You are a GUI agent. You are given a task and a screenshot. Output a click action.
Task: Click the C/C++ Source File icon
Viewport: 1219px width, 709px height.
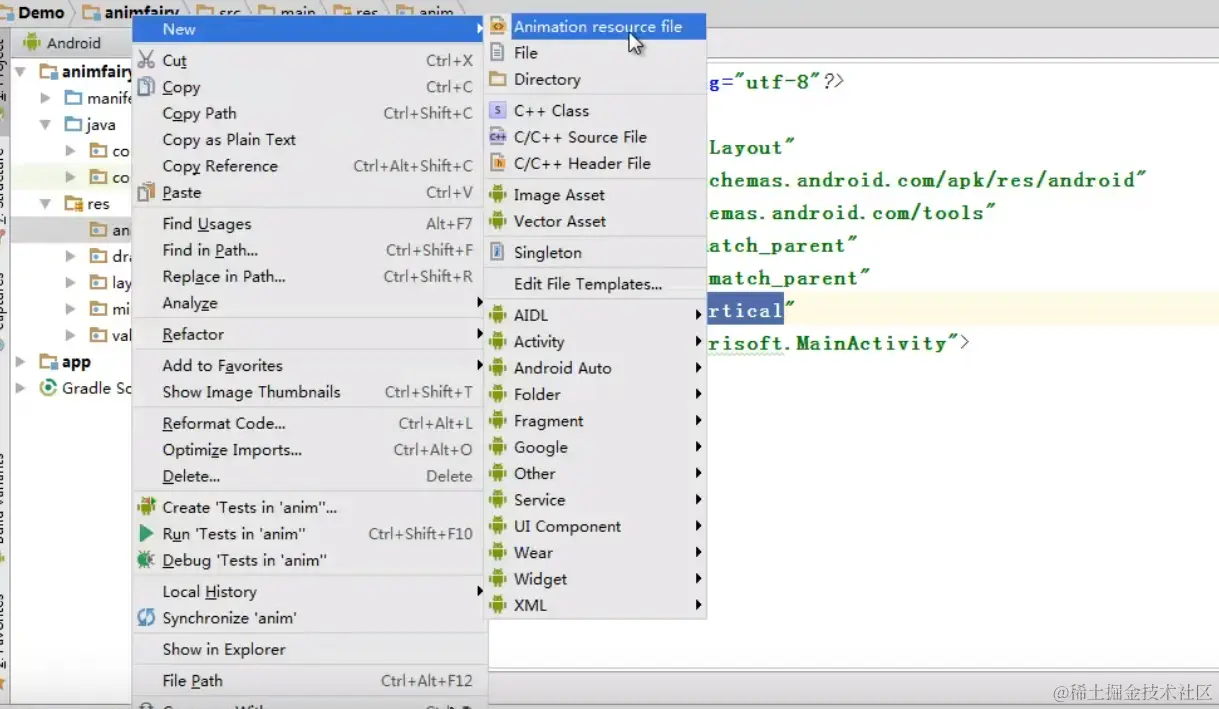[498, 137]
